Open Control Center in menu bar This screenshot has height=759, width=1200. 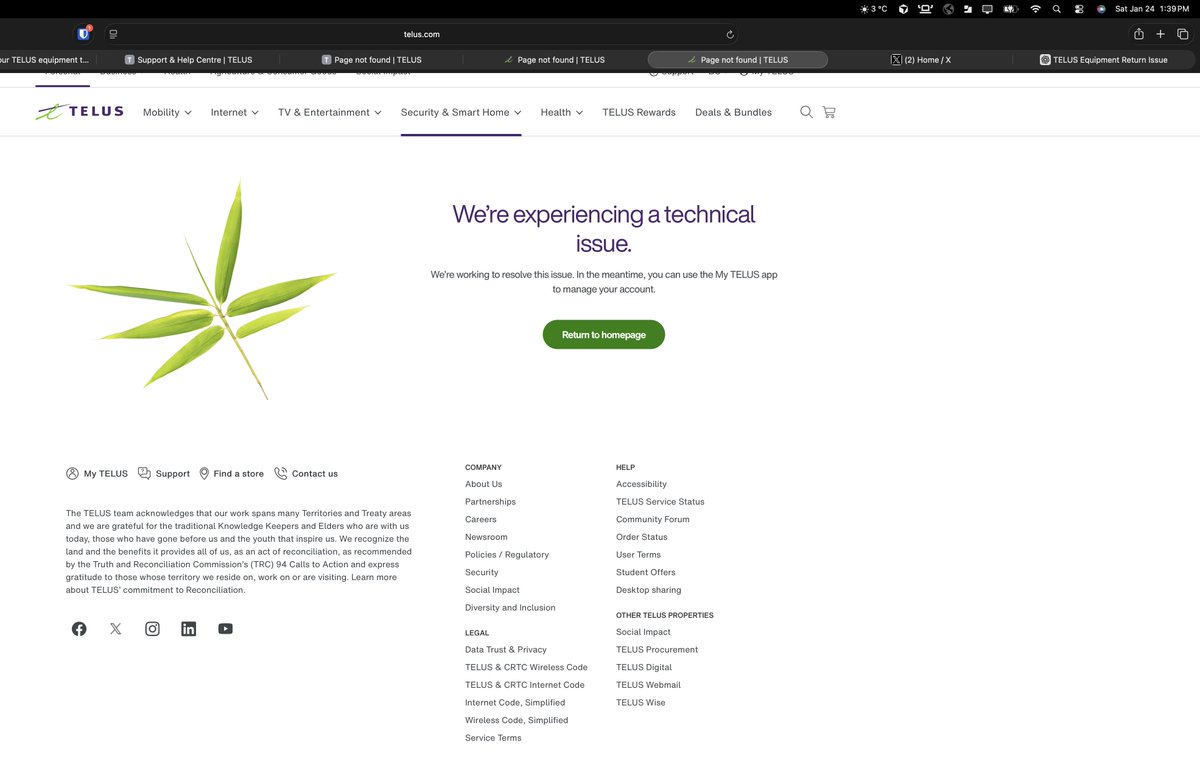point(1079,9)
